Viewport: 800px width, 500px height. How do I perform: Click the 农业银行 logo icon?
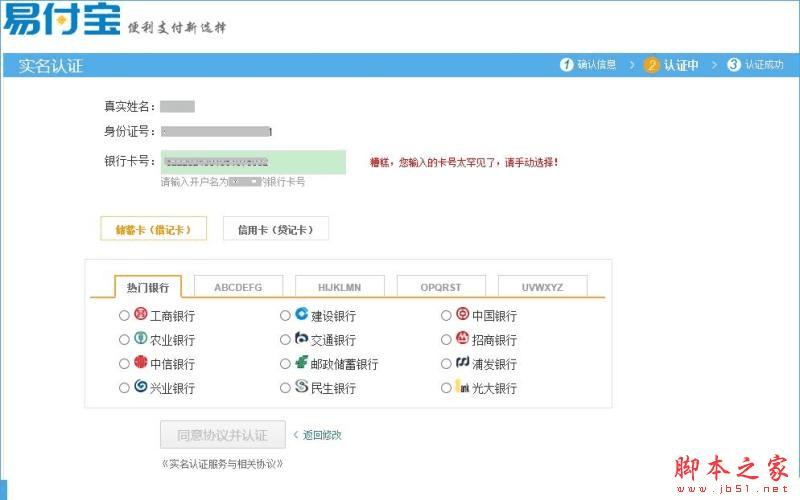pos(141,339)
